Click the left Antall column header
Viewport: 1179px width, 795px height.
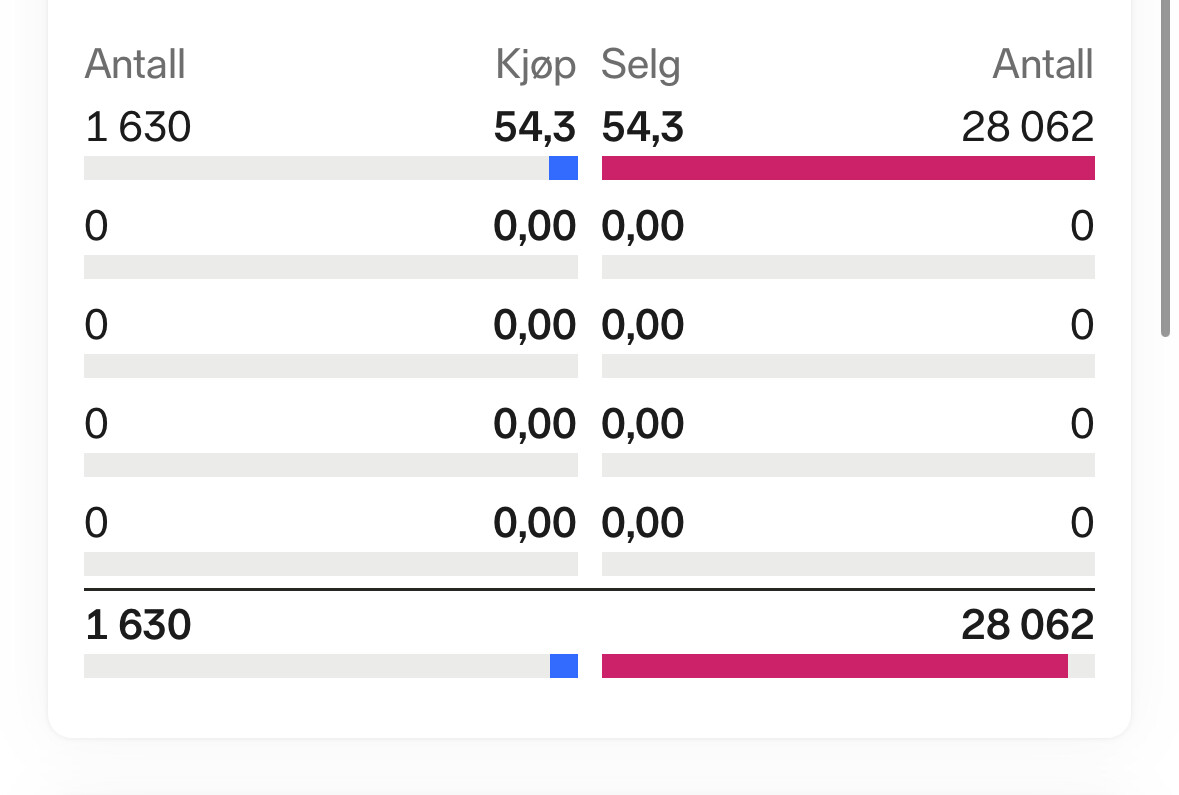[x=135, y=64]
